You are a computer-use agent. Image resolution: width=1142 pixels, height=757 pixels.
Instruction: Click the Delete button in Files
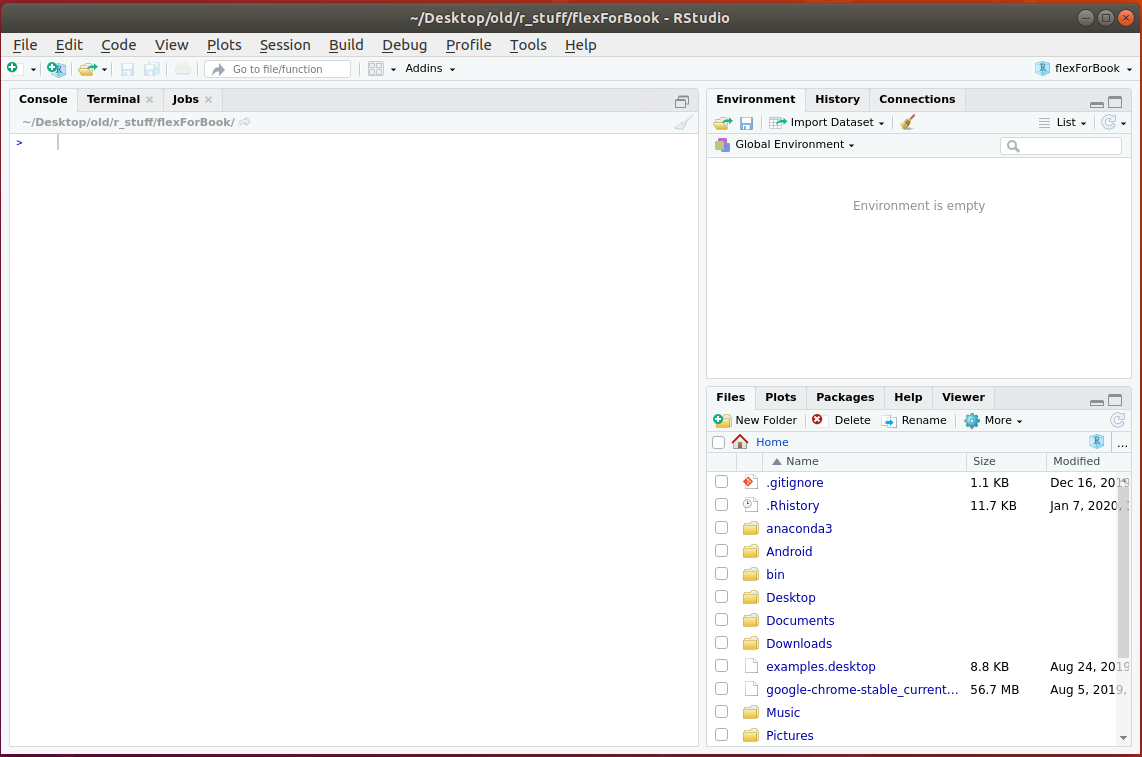(x=841, y=420)
